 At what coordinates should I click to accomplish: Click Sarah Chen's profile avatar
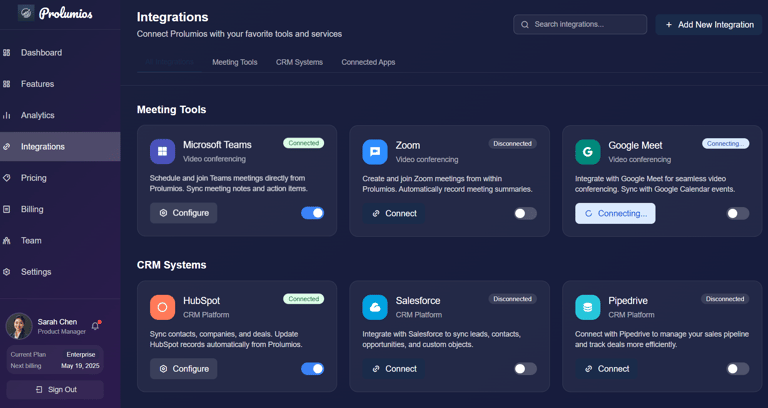19,326
